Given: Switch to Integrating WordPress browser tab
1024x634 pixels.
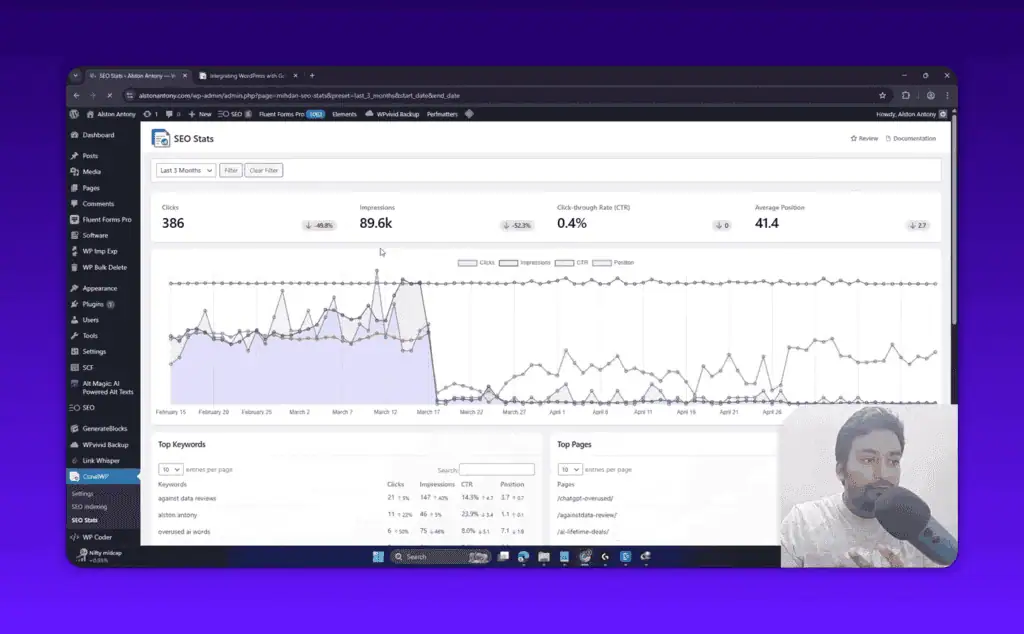Looking at the screenshot, I should tap(247, 76).
